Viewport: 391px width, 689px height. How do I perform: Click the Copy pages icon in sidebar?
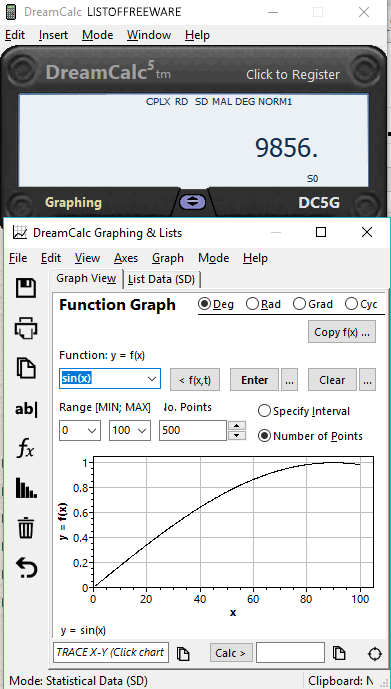25,368
